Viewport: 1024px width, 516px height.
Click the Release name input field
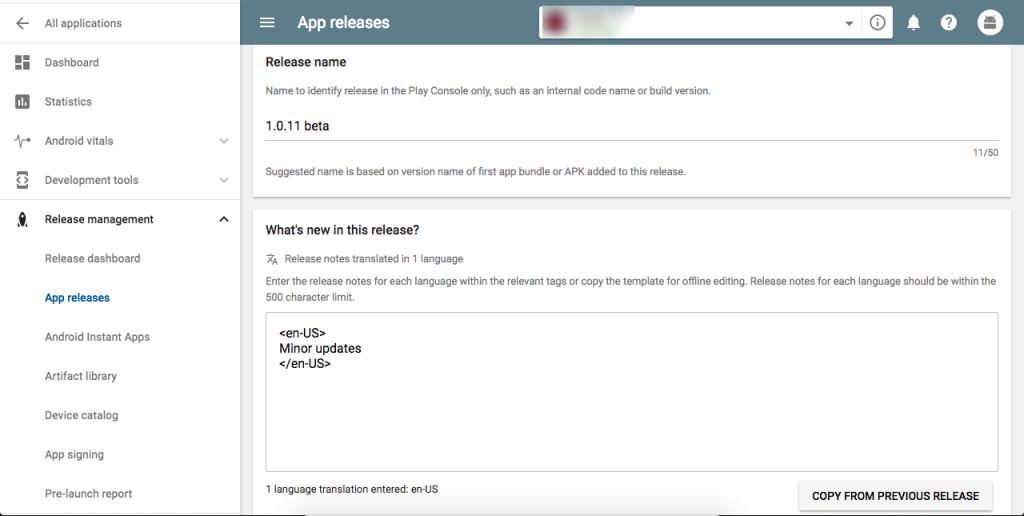pos(630,127)
